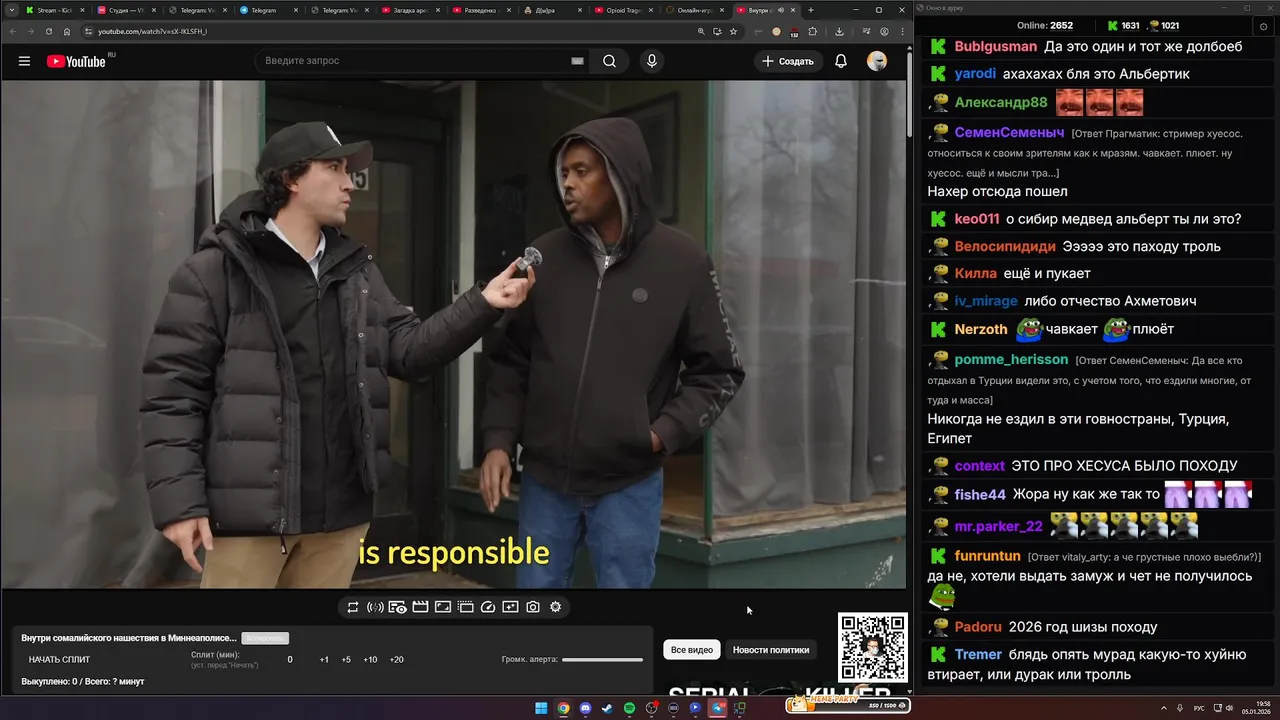This screenshot has height=720, width=1280.
Task: Click the broadcast signal icon in player toolbar
Action: (375, 607)
